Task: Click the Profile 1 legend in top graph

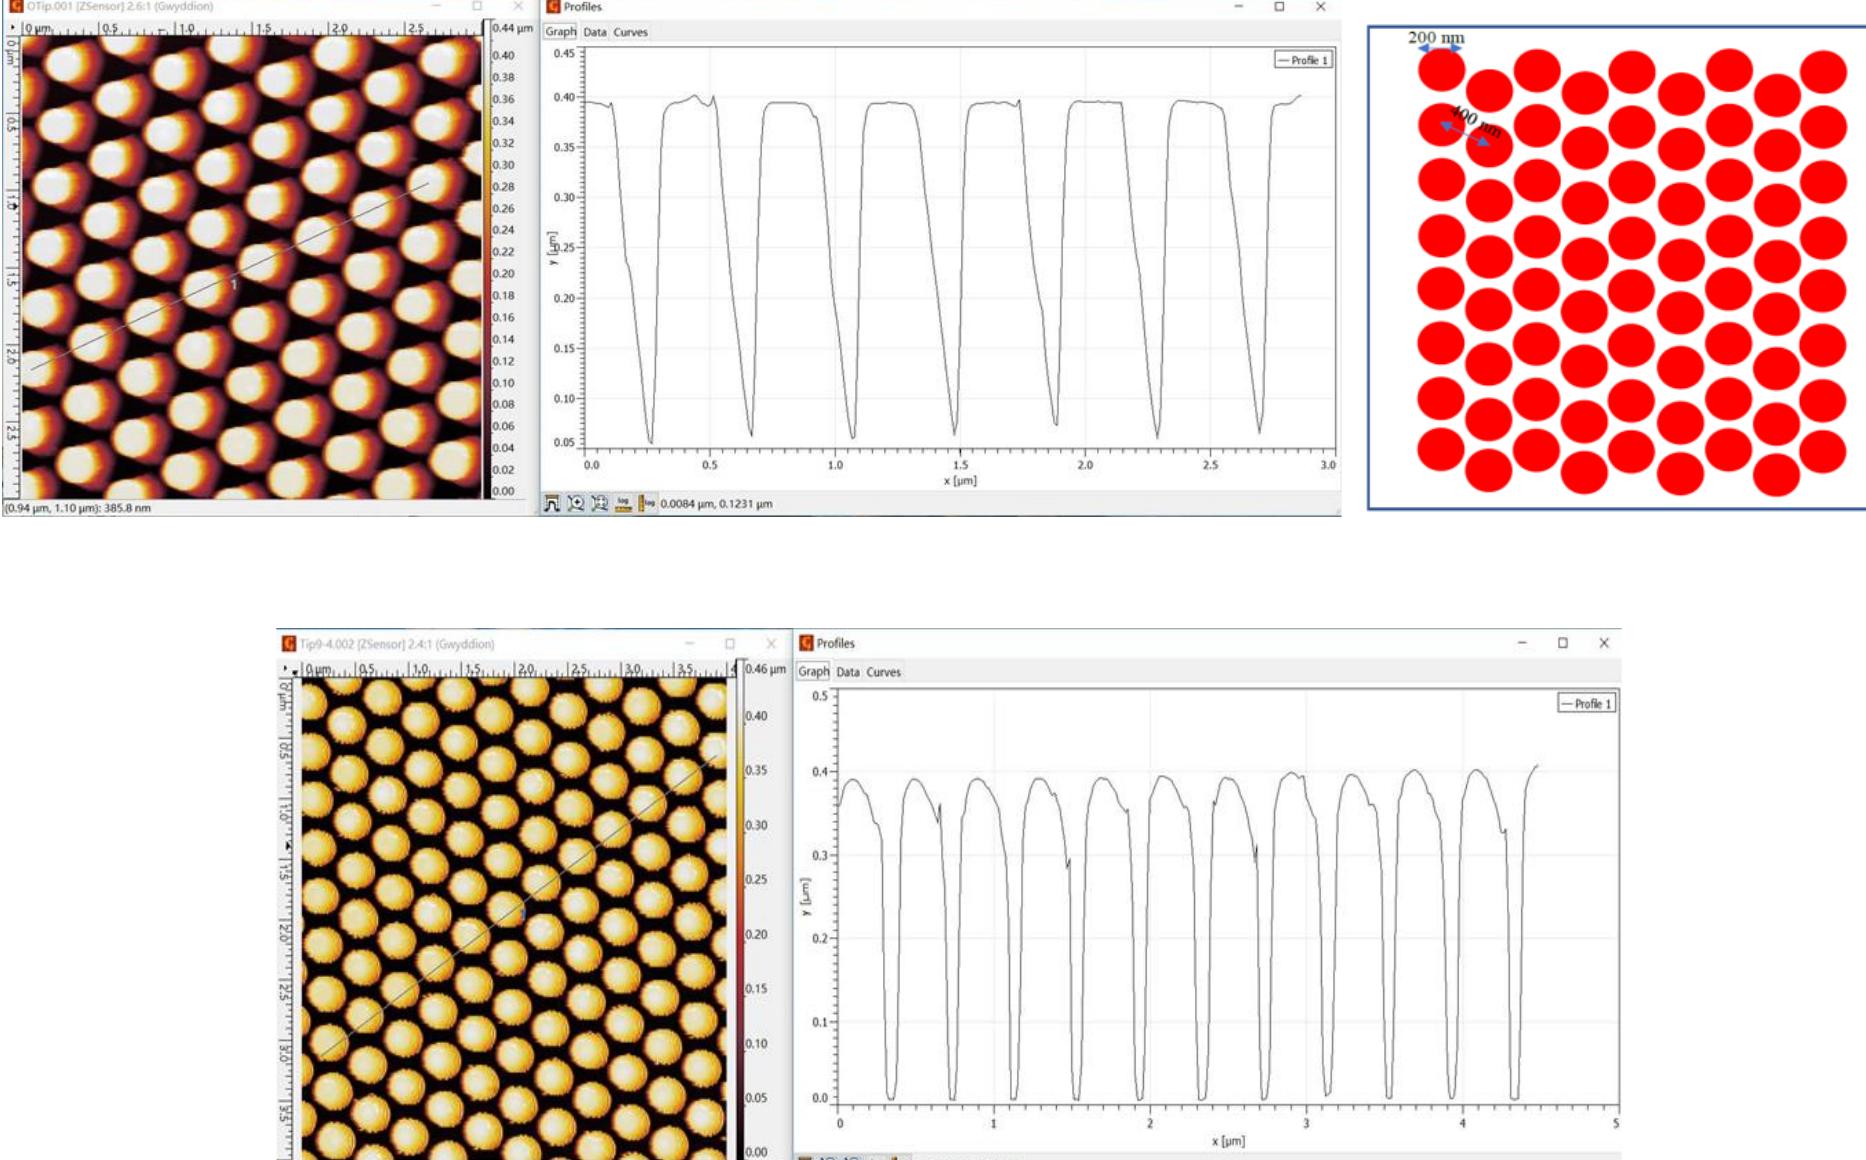Action: (1303, 60)
